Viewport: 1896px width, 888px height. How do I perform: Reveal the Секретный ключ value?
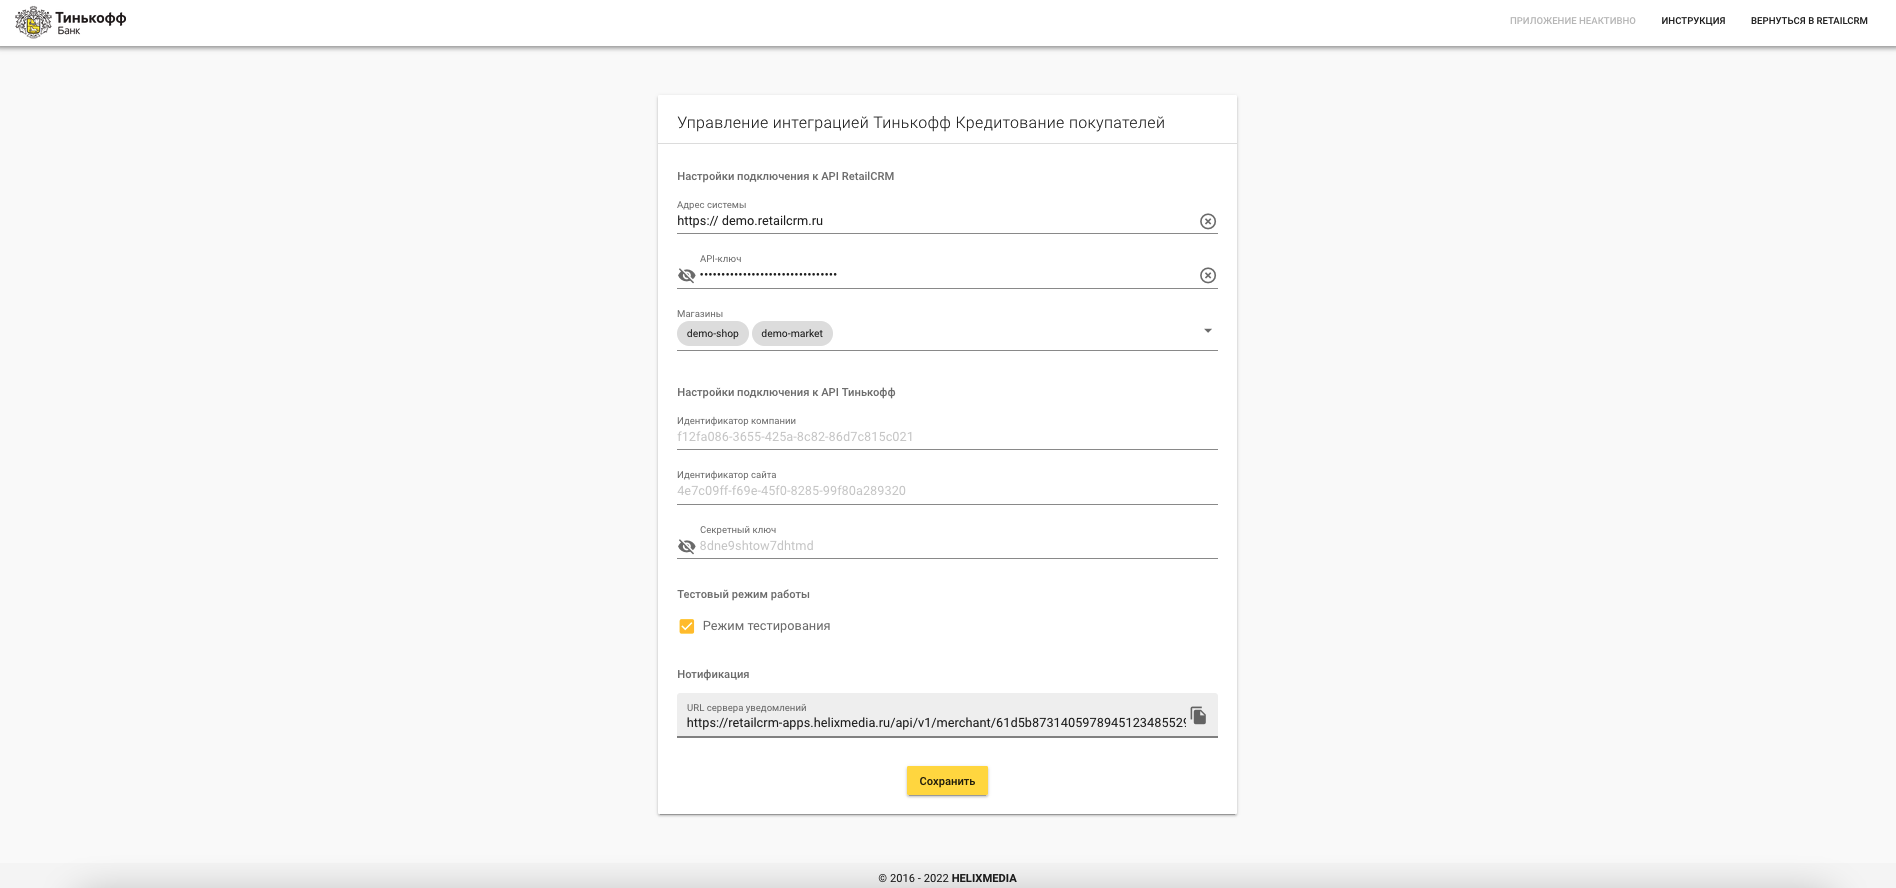click(686, 546)
